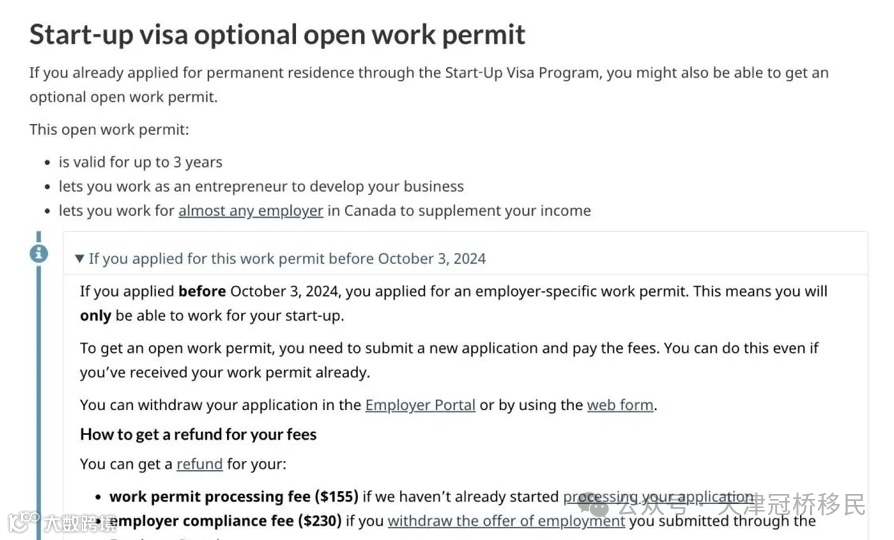
Task: Open the 'refund' link
Action: tap(200, 464)
